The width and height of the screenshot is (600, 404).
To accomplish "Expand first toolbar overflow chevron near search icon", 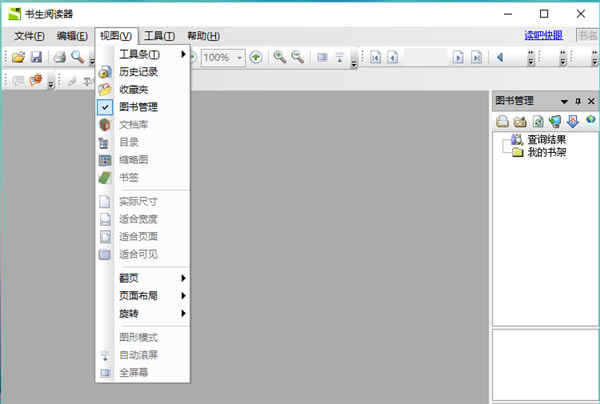I will [92, 61].
